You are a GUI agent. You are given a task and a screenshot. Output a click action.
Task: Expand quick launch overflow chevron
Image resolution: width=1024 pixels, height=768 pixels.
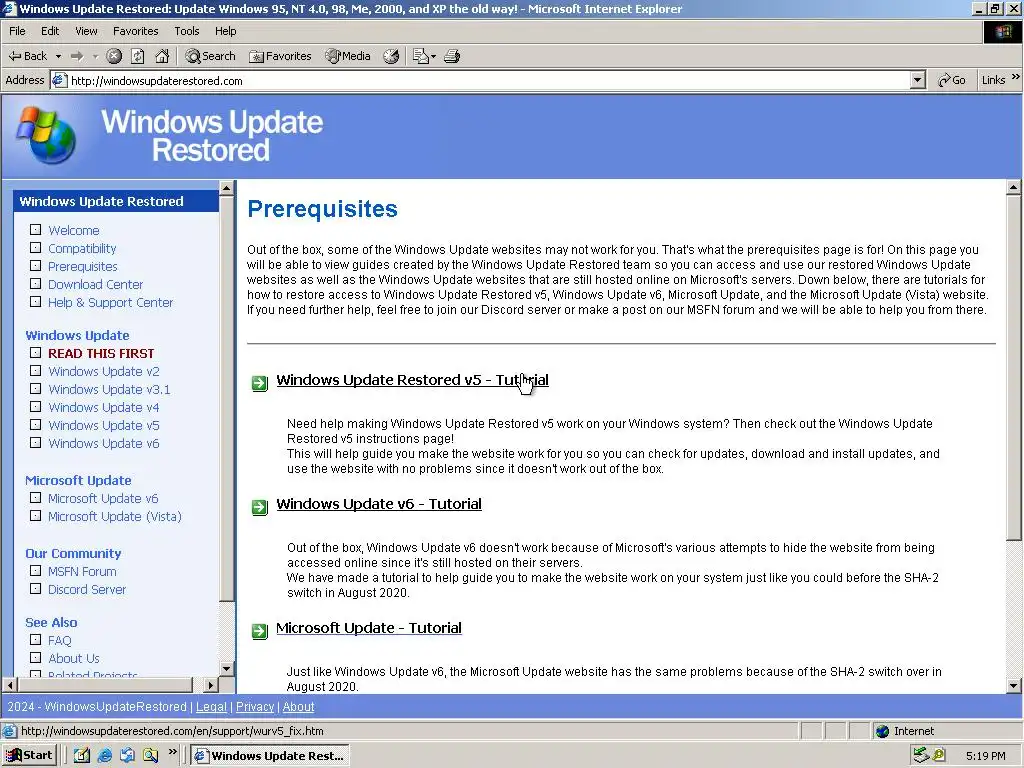173,752
